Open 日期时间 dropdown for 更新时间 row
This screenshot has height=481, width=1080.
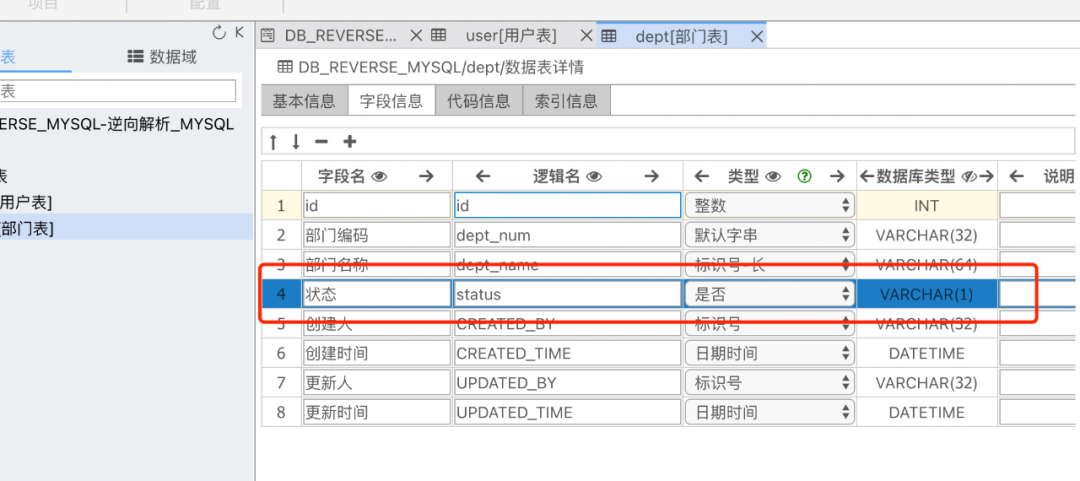[770, 413]
